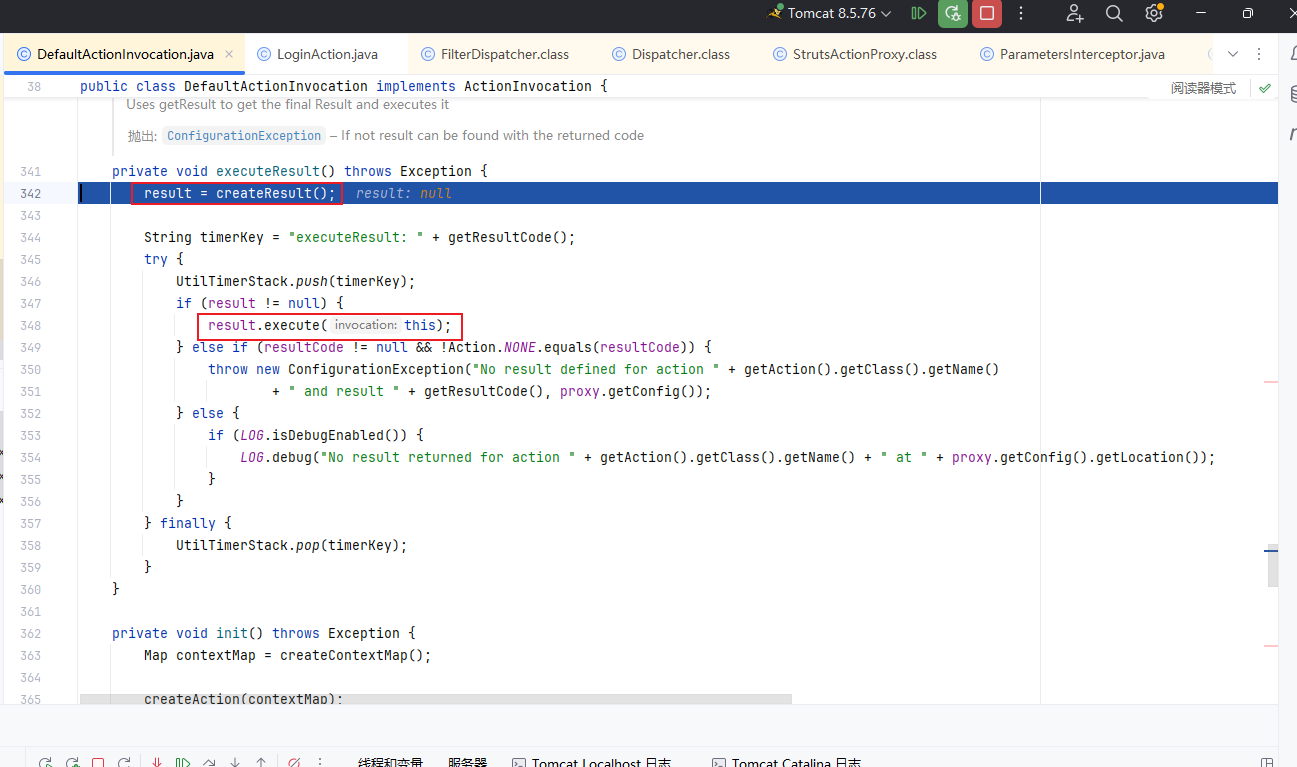This screenshot has height=767, width=1297.
Task: Click the init method name on line 362
Action: (232, 633)
